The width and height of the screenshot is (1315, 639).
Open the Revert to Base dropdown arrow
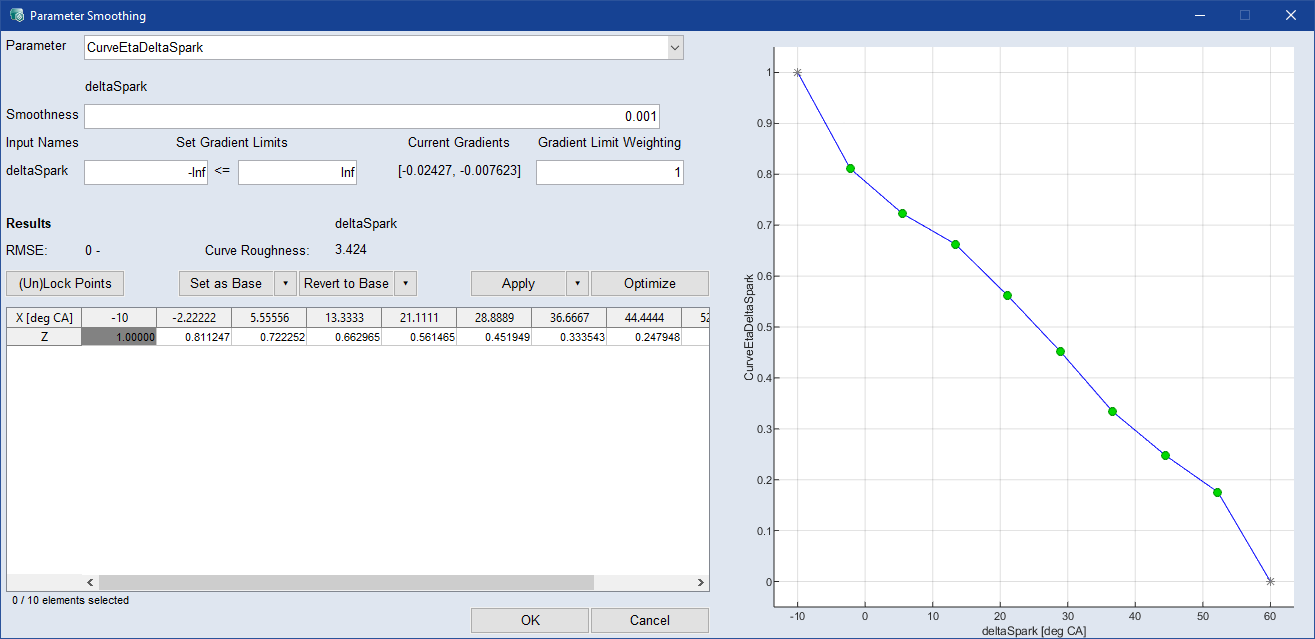click(405, 283)
